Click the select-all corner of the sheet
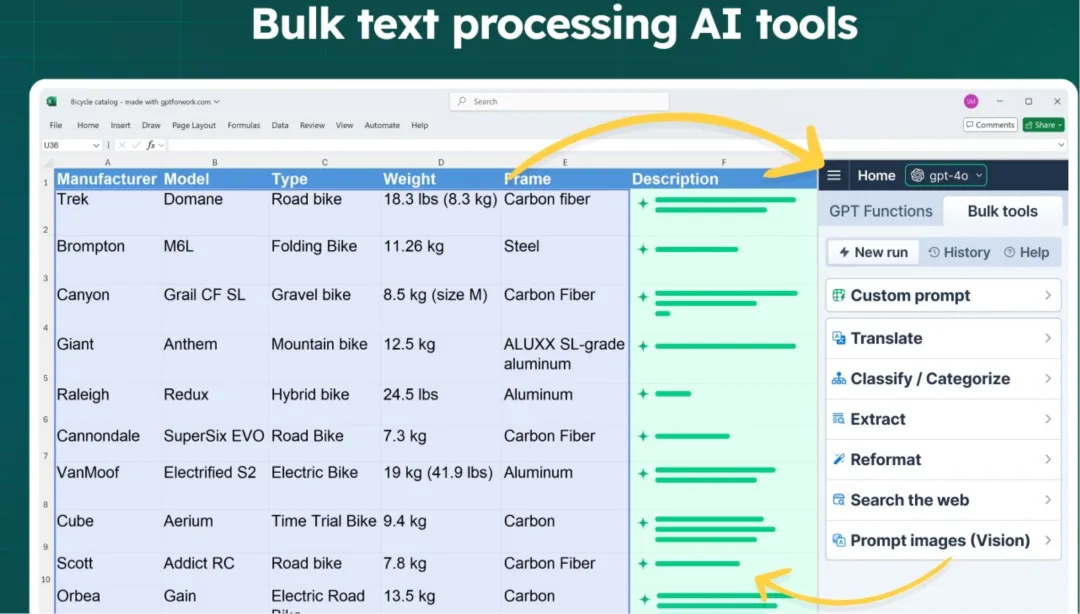1080x614 pixels. [x=47, y=163]
